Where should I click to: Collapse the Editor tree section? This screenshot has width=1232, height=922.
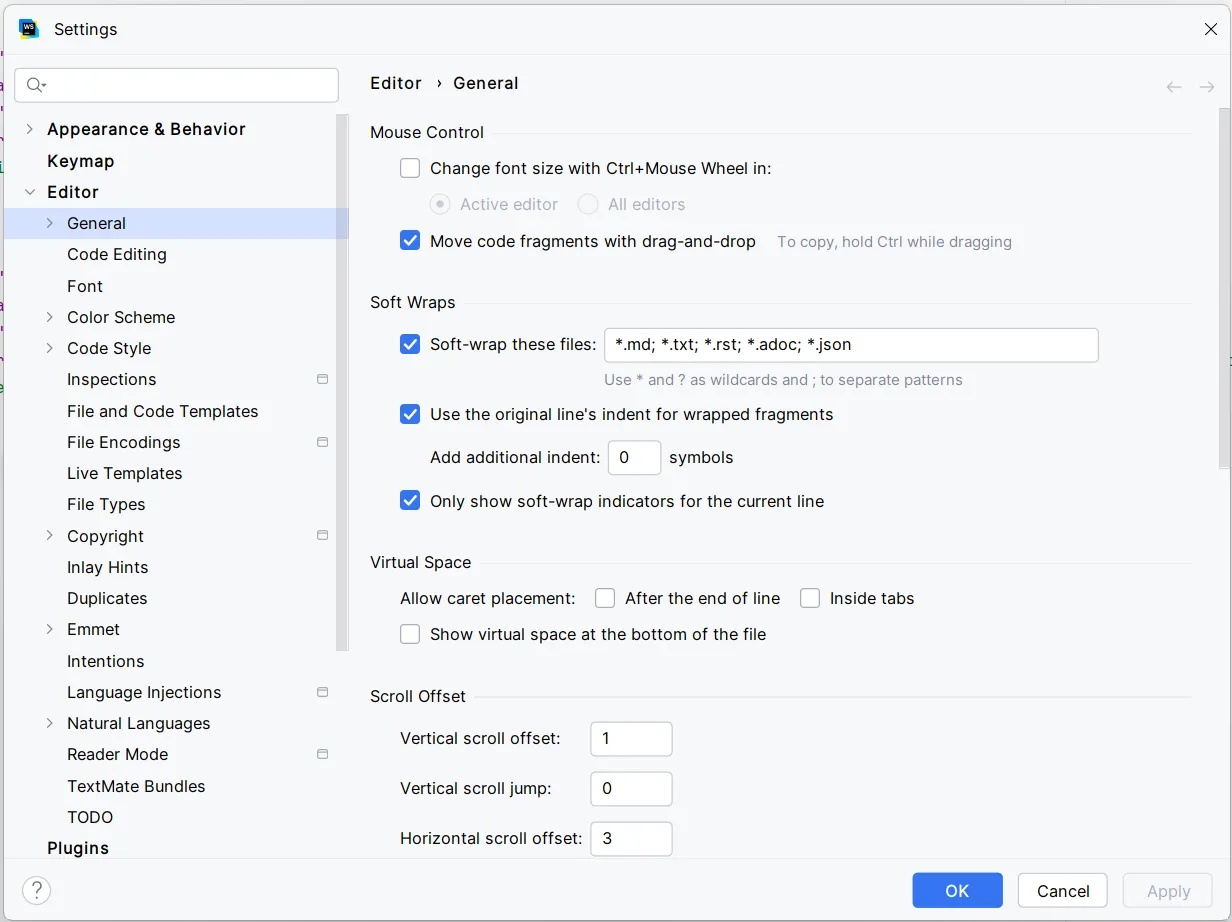click(x=29, y=192)
